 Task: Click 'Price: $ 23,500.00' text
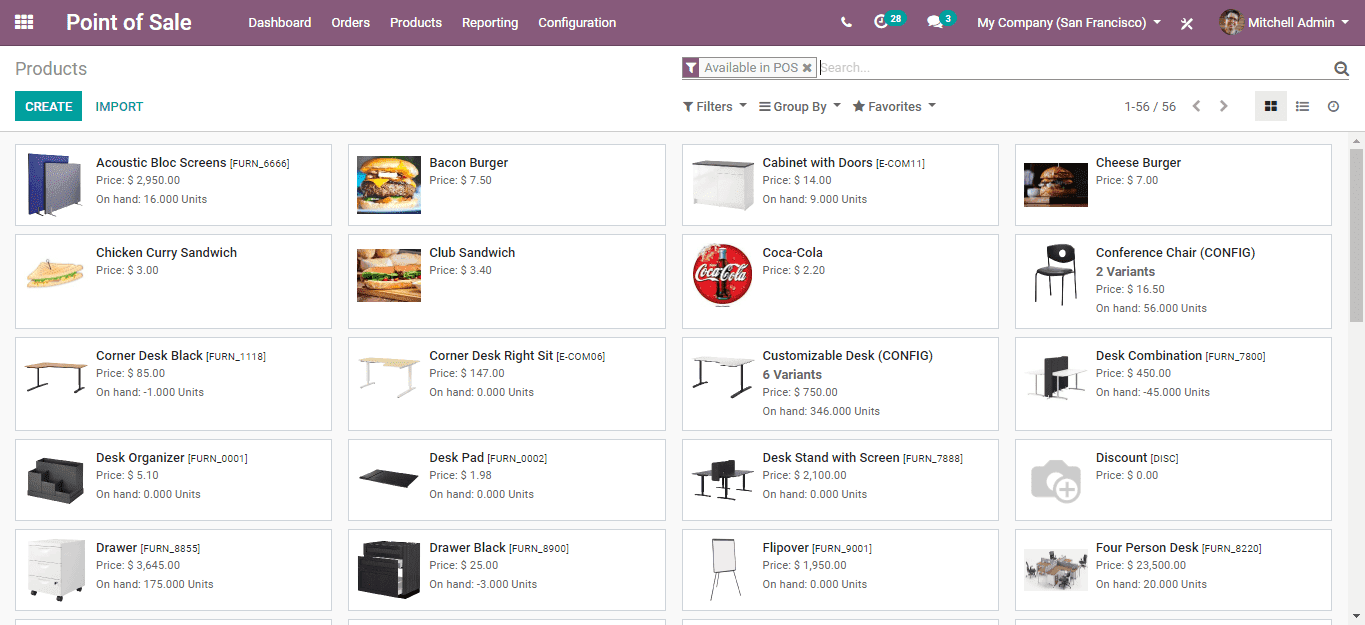[x=1140, y=565]
